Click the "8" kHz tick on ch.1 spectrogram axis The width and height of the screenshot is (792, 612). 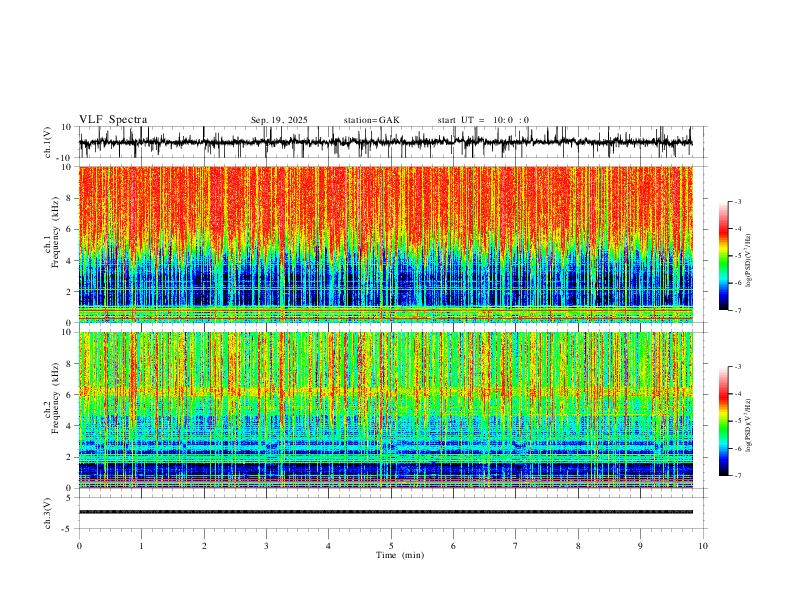(69, 198)
